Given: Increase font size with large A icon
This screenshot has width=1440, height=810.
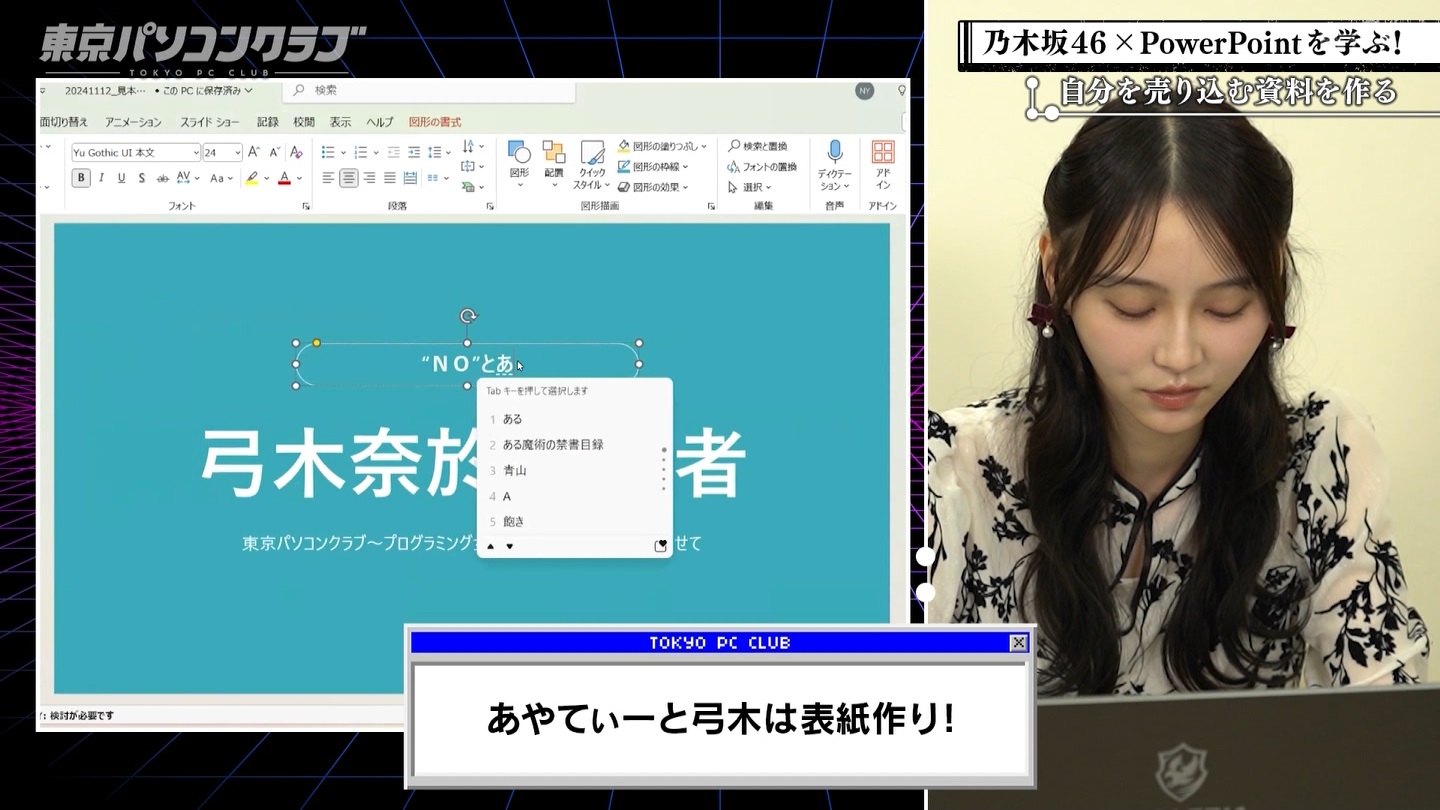Looking at the screenshot, I should tap(254, 152).
